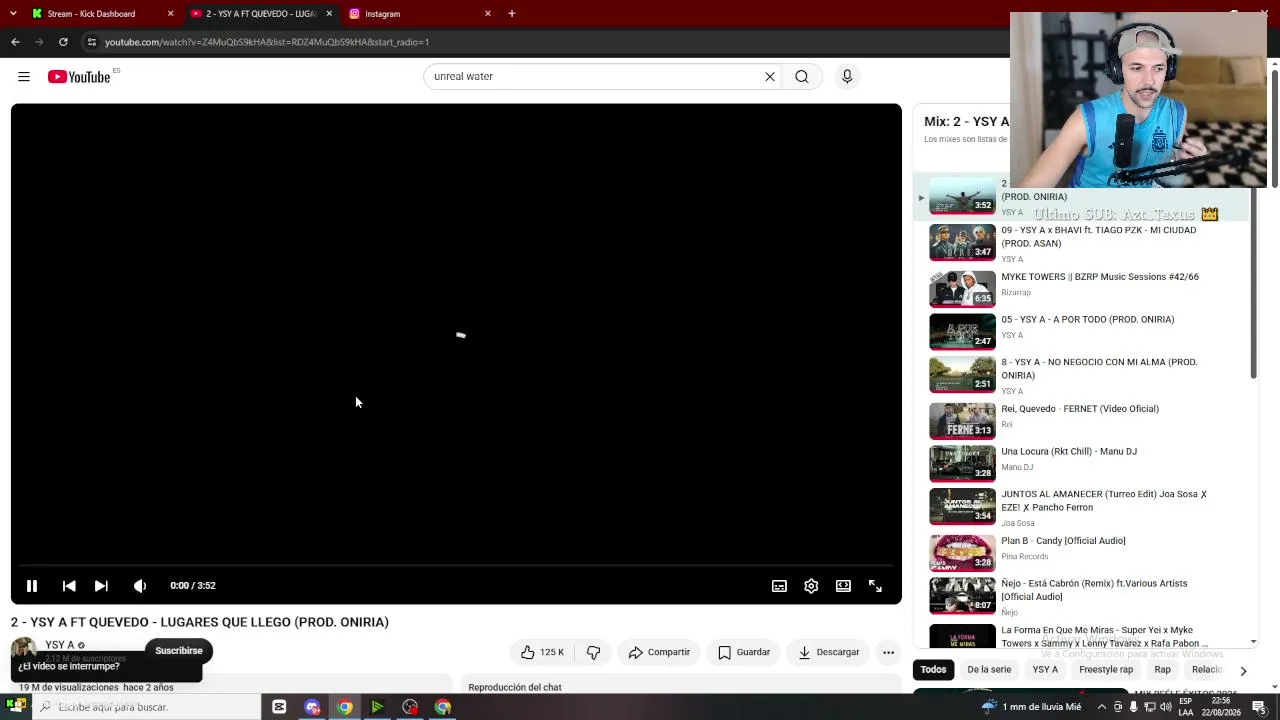Open the green play-arrow app in the taskbar
Viewport: 1280px width, 720px height.
coord(377,707)
